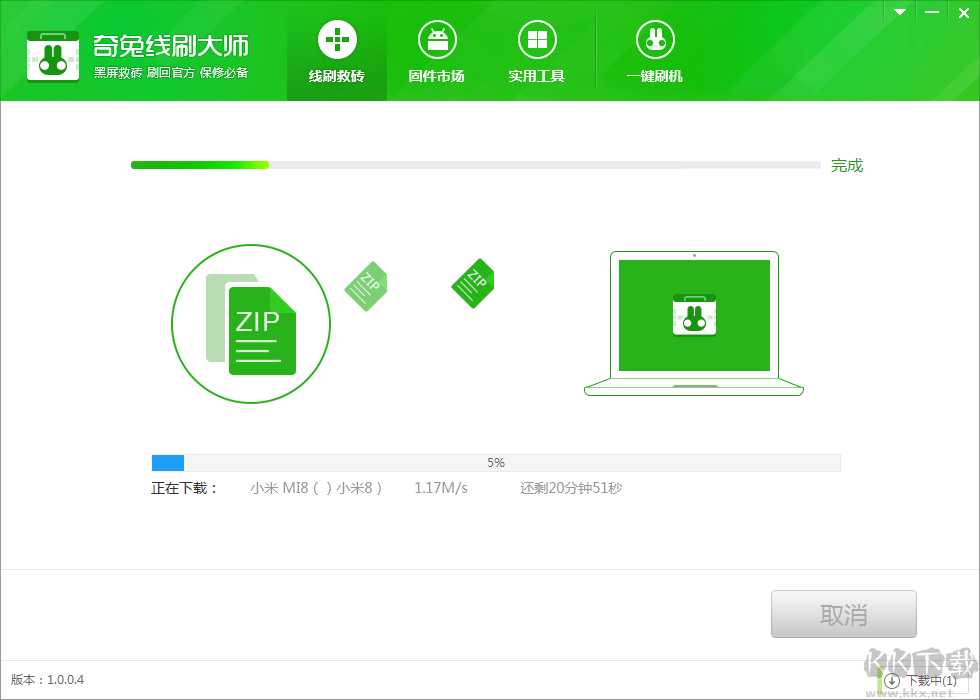Screen dimensions: 980x700
Task: Click the download arrow icon at bottom right
Action: pos(892,681)
